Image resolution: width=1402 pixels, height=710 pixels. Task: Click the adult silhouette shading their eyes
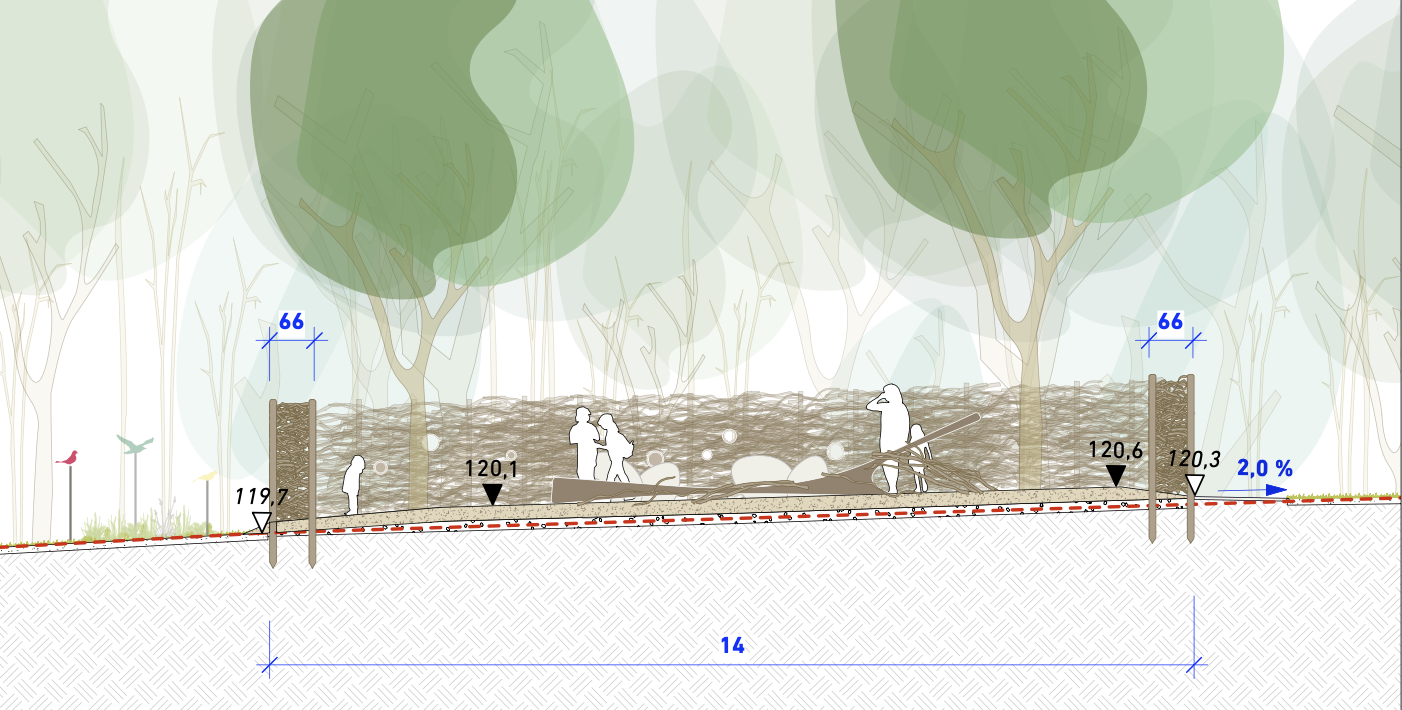[888, 437]
